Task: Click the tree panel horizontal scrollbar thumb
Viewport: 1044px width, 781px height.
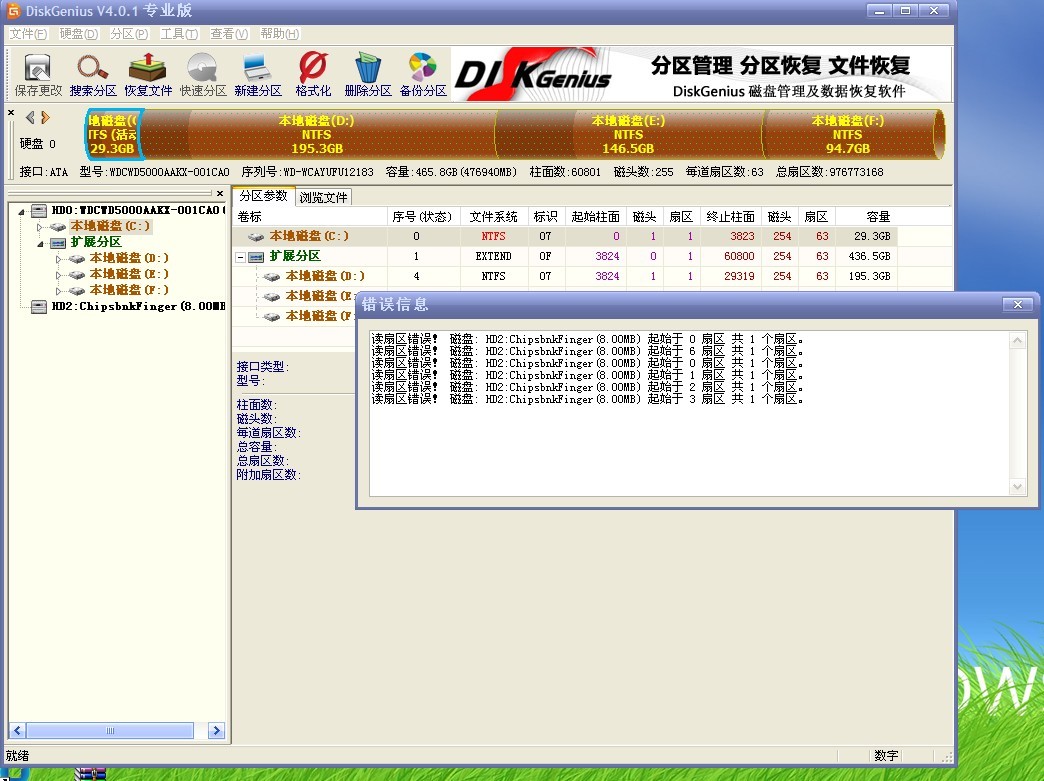Action: click(x=110, y=730)
